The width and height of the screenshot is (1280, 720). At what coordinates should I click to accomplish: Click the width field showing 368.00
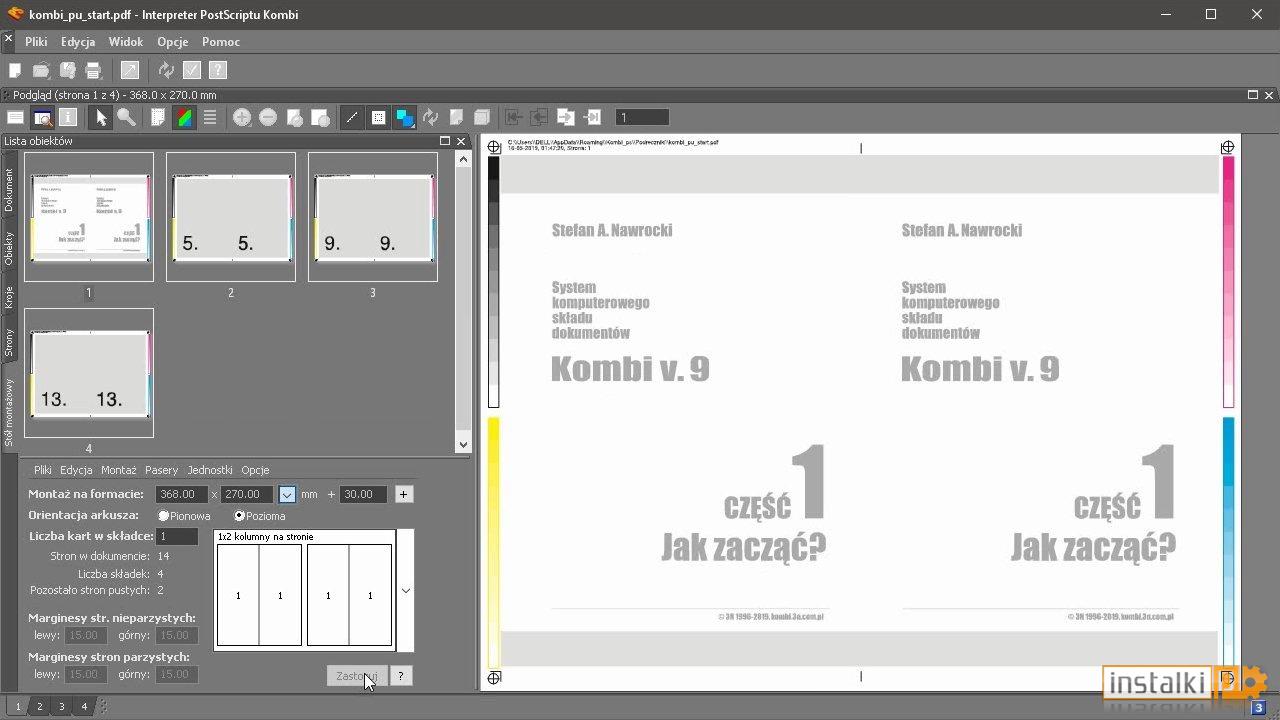181,494
